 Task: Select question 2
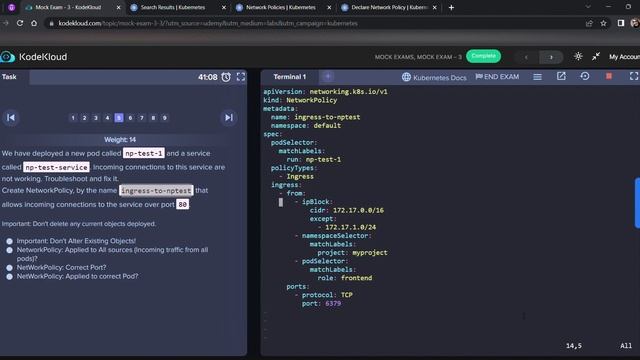pyautogui.click(x=84, y=118)
